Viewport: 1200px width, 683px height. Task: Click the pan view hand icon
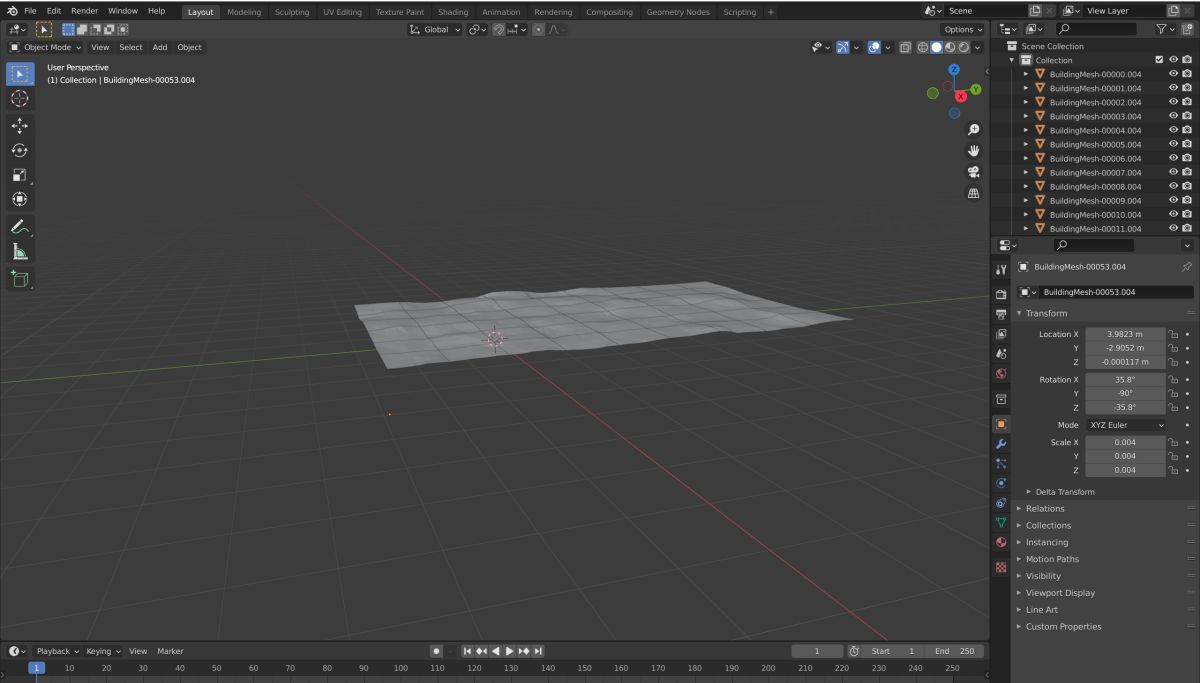pyautogui.click(x=973, y=151)
